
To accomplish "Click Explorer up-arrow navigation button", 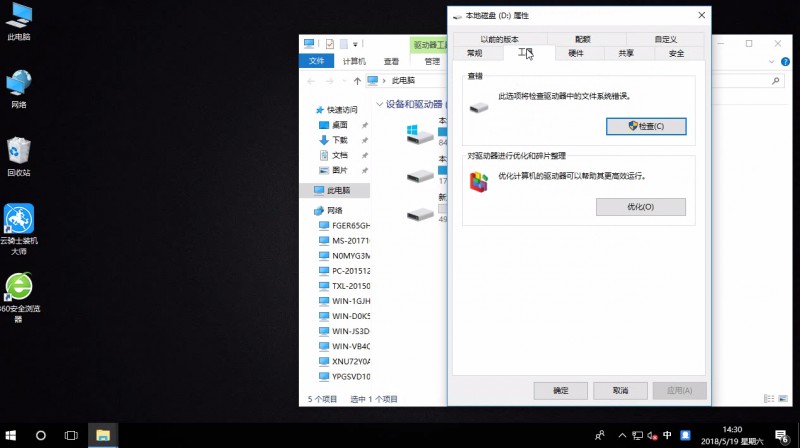I will [357, 81].
